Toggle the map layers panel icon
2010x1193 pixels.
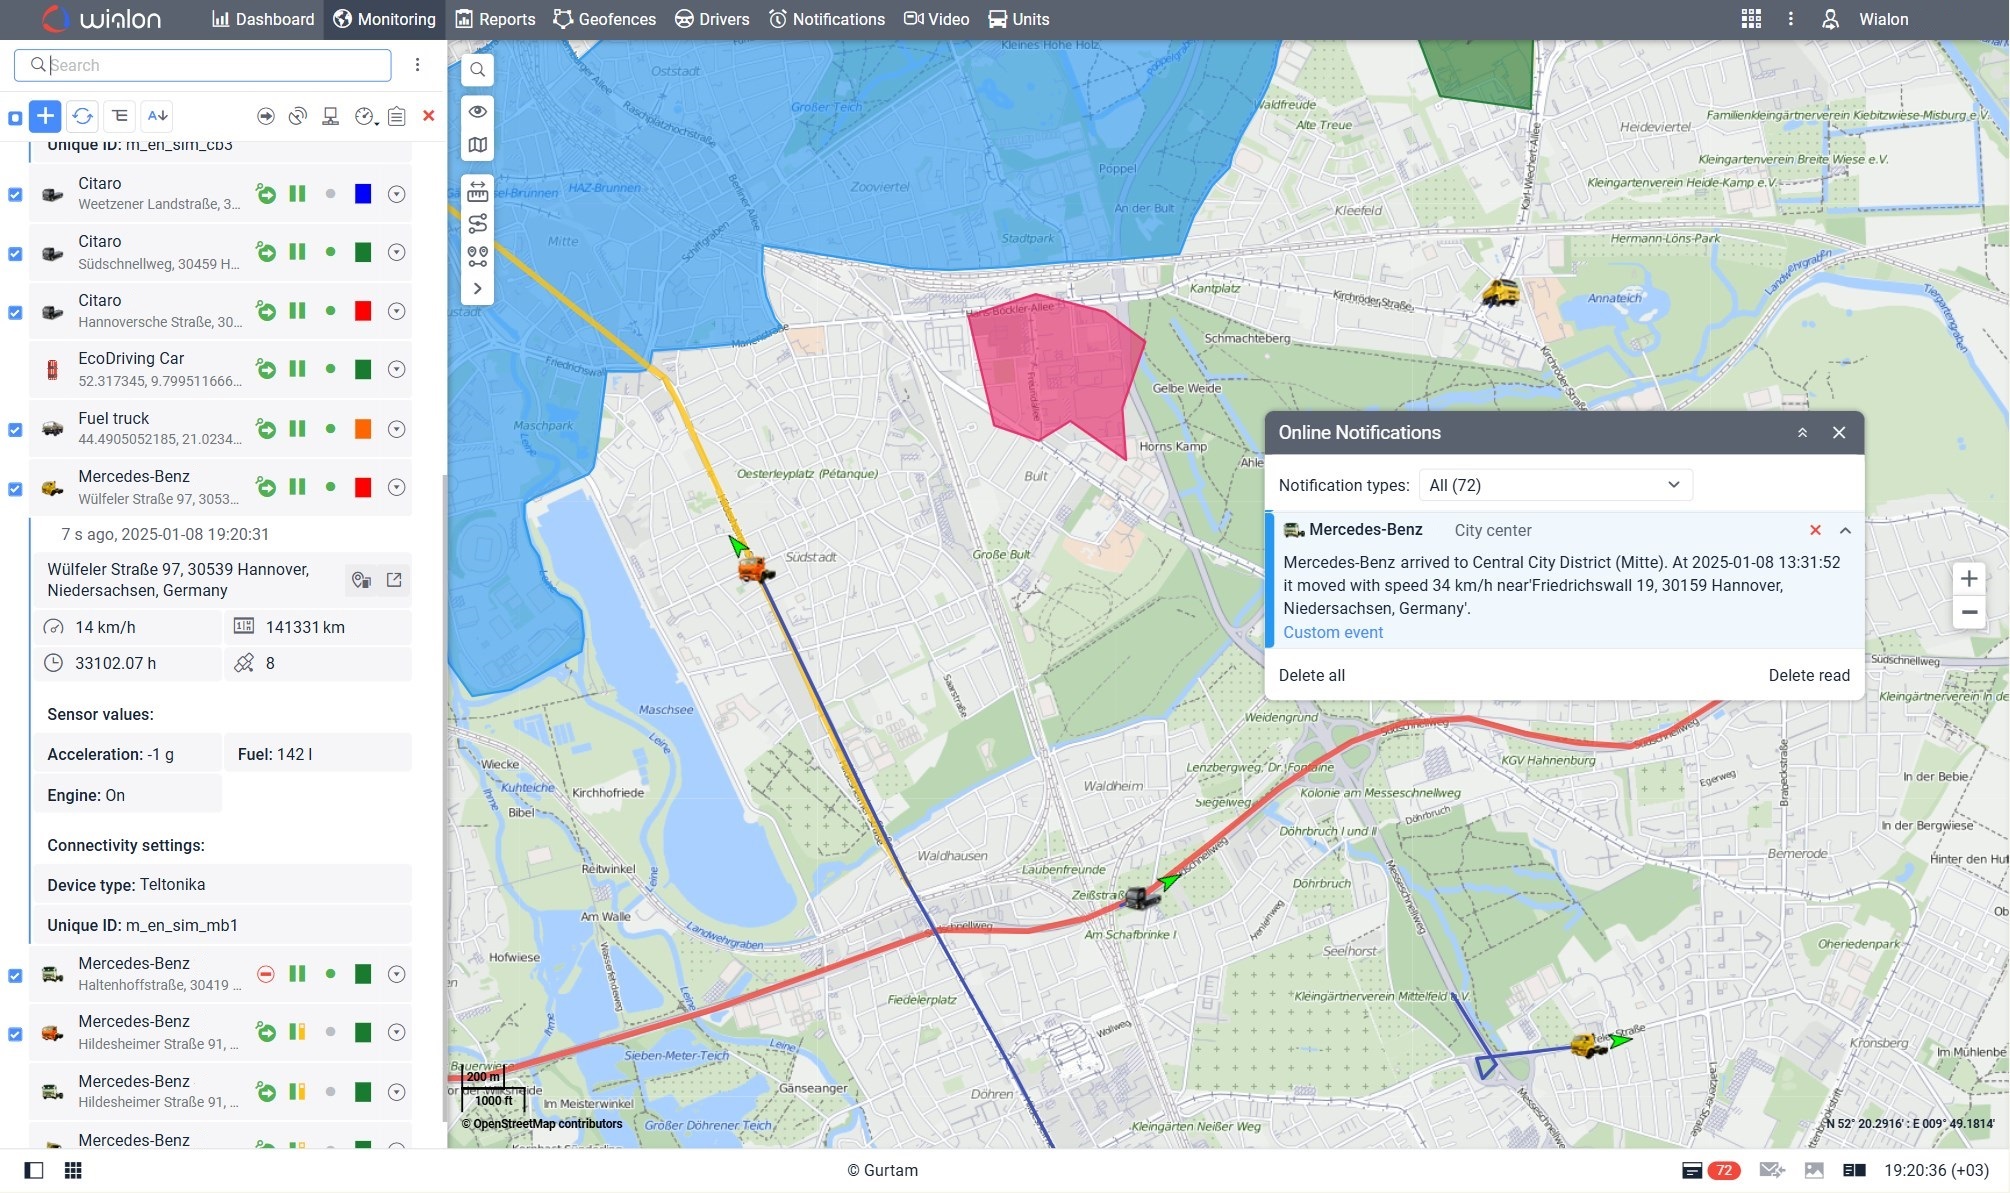[478, 143]
